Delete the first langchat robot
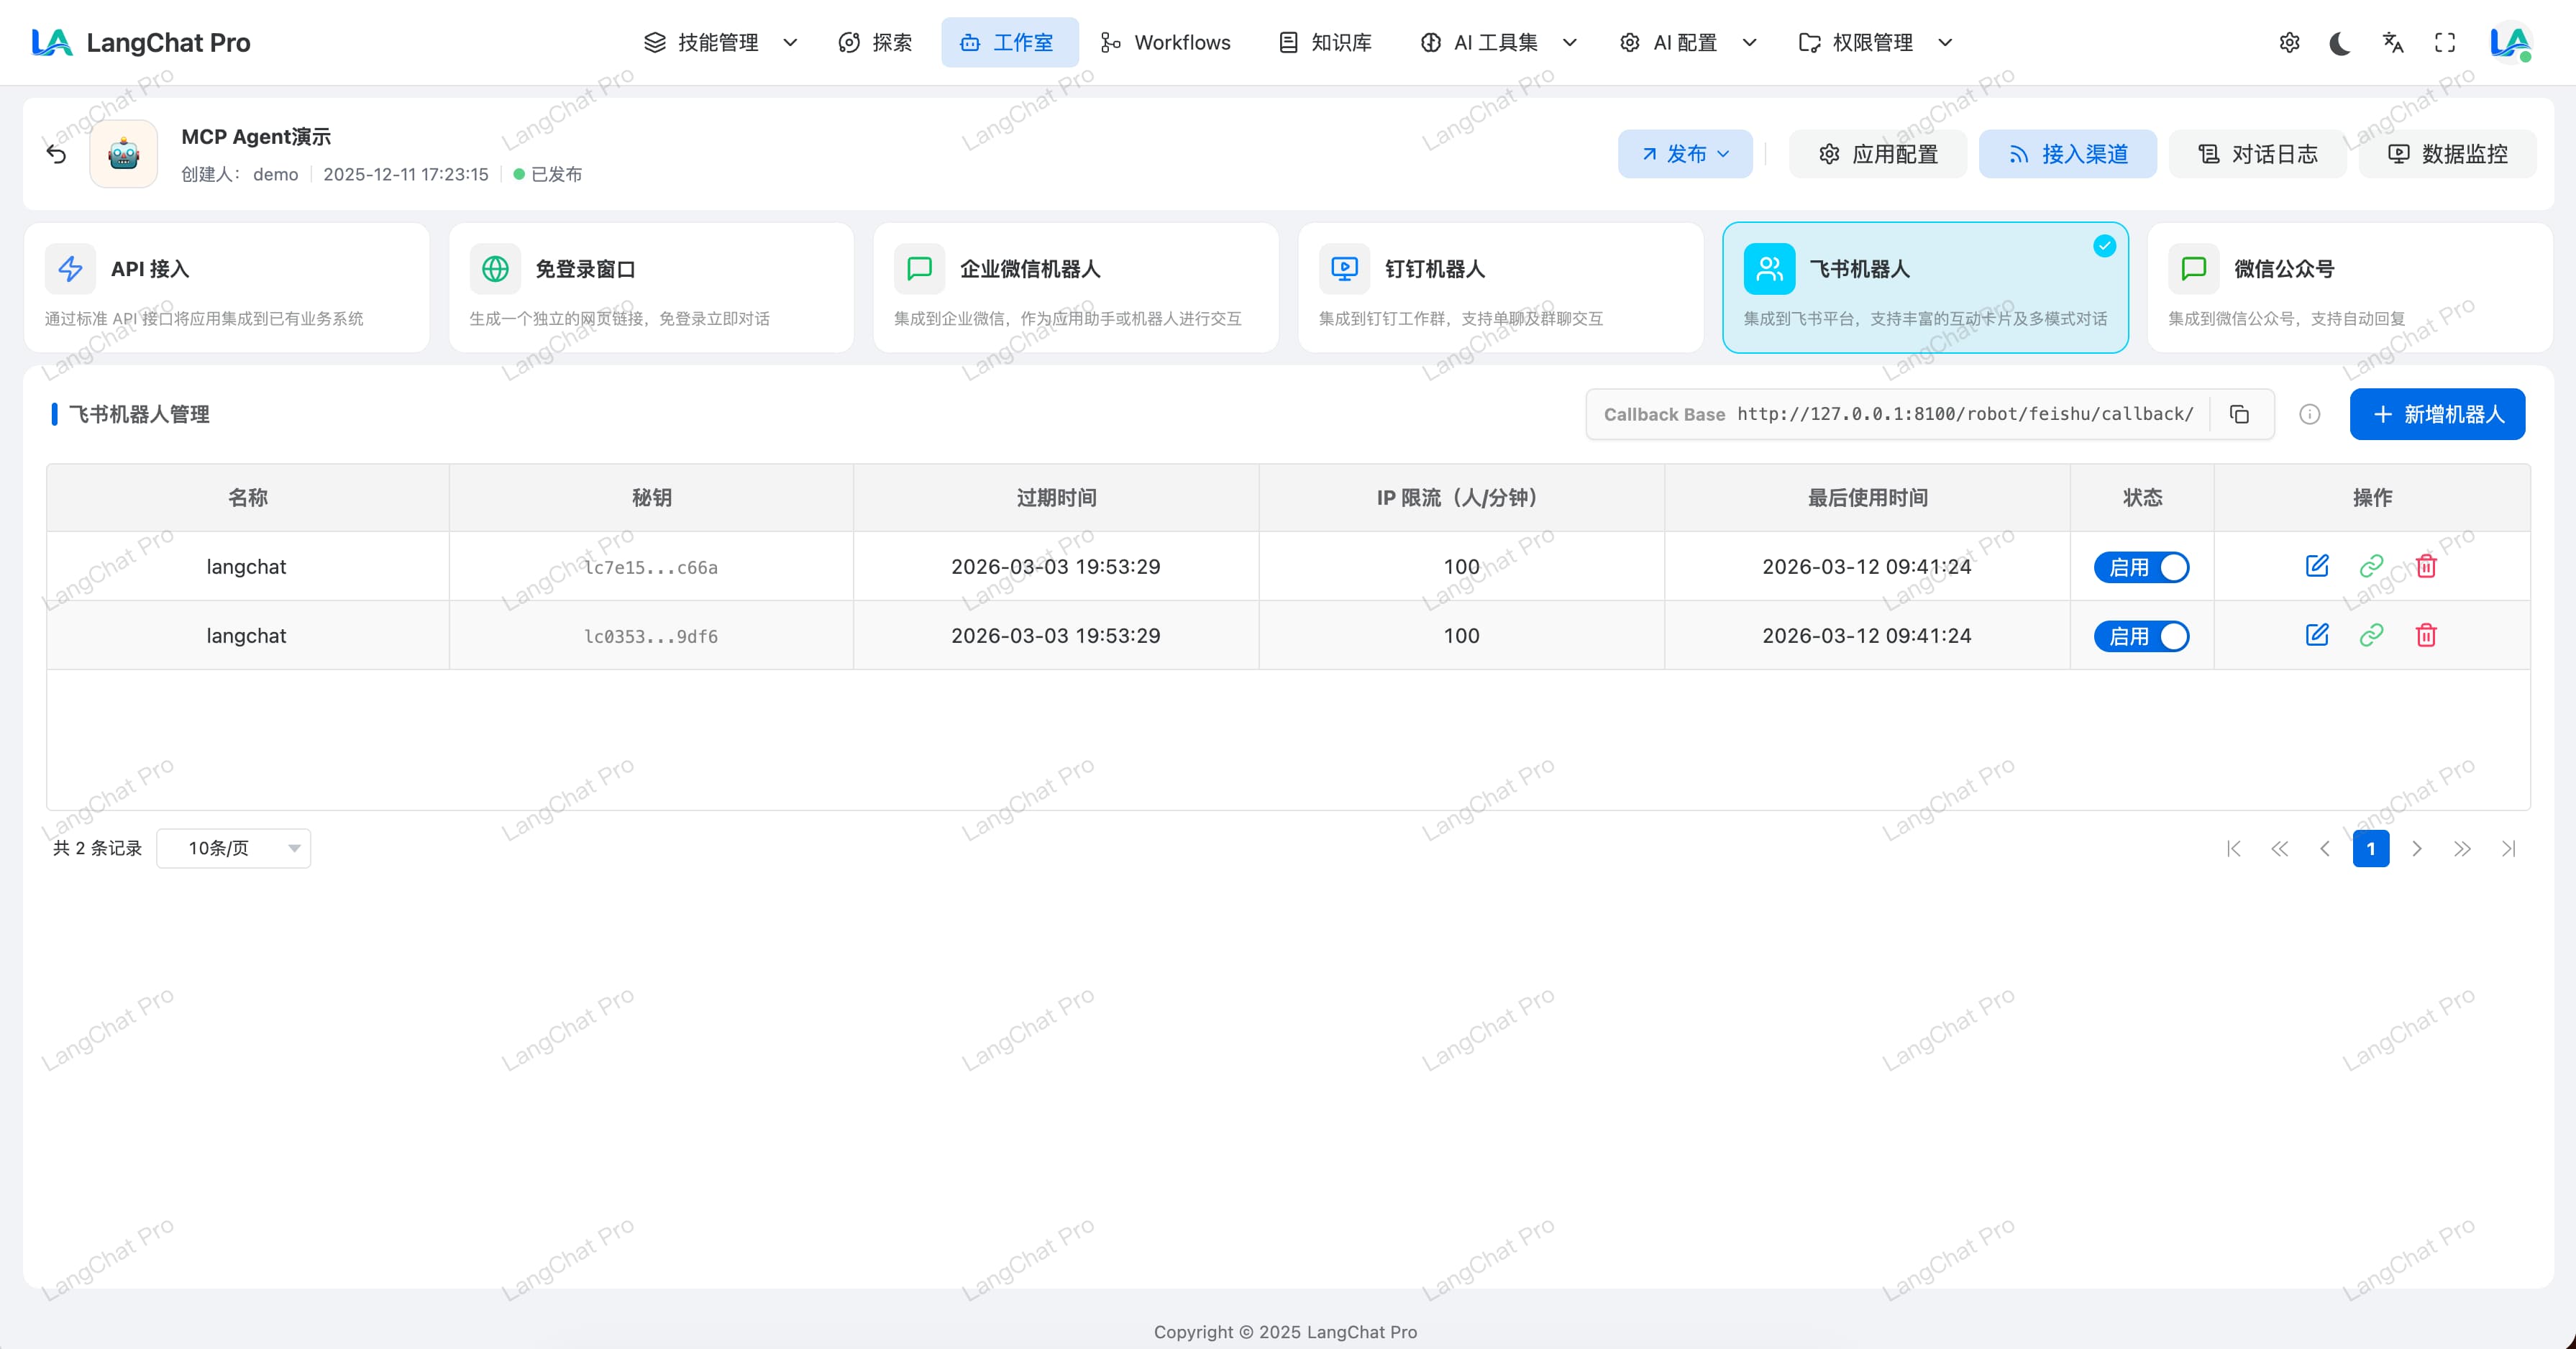This screenshot has width=2576, height=1349. pos(2426,566)
